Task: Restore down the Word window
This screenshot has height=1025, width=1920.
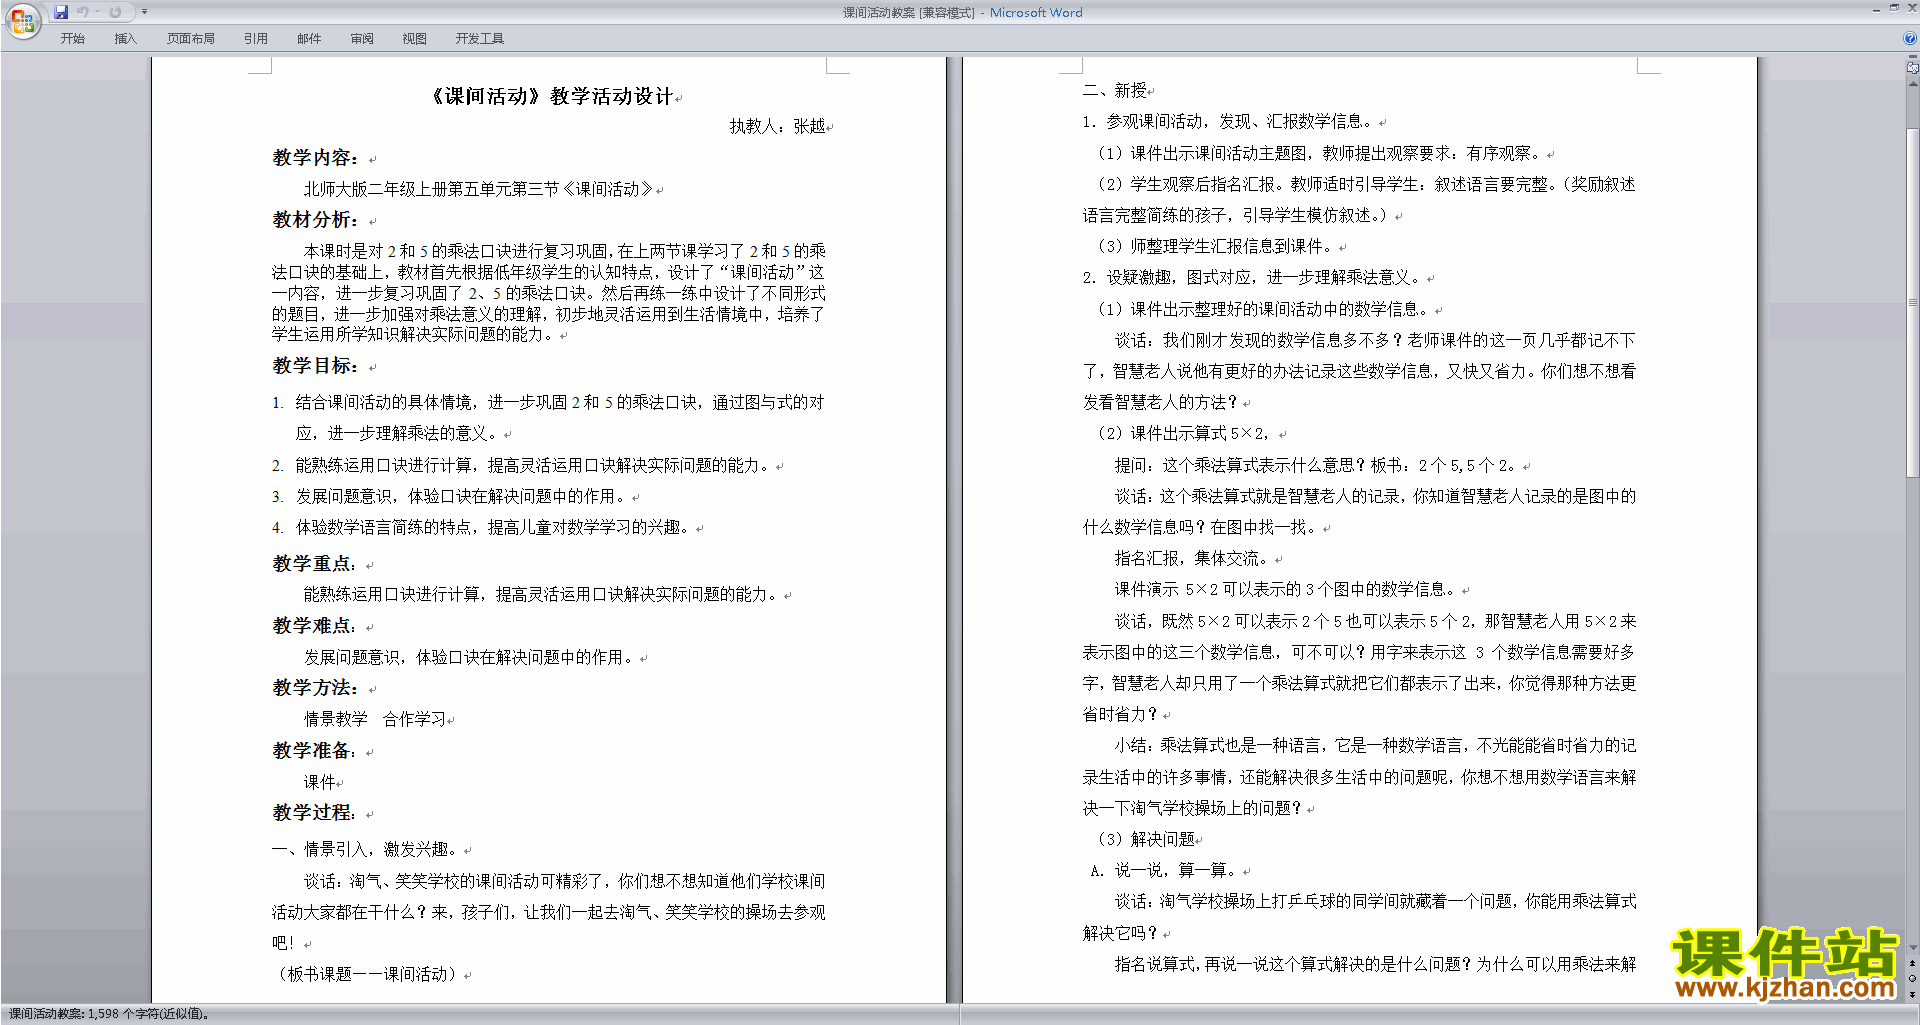Action: coord(1894,9)
